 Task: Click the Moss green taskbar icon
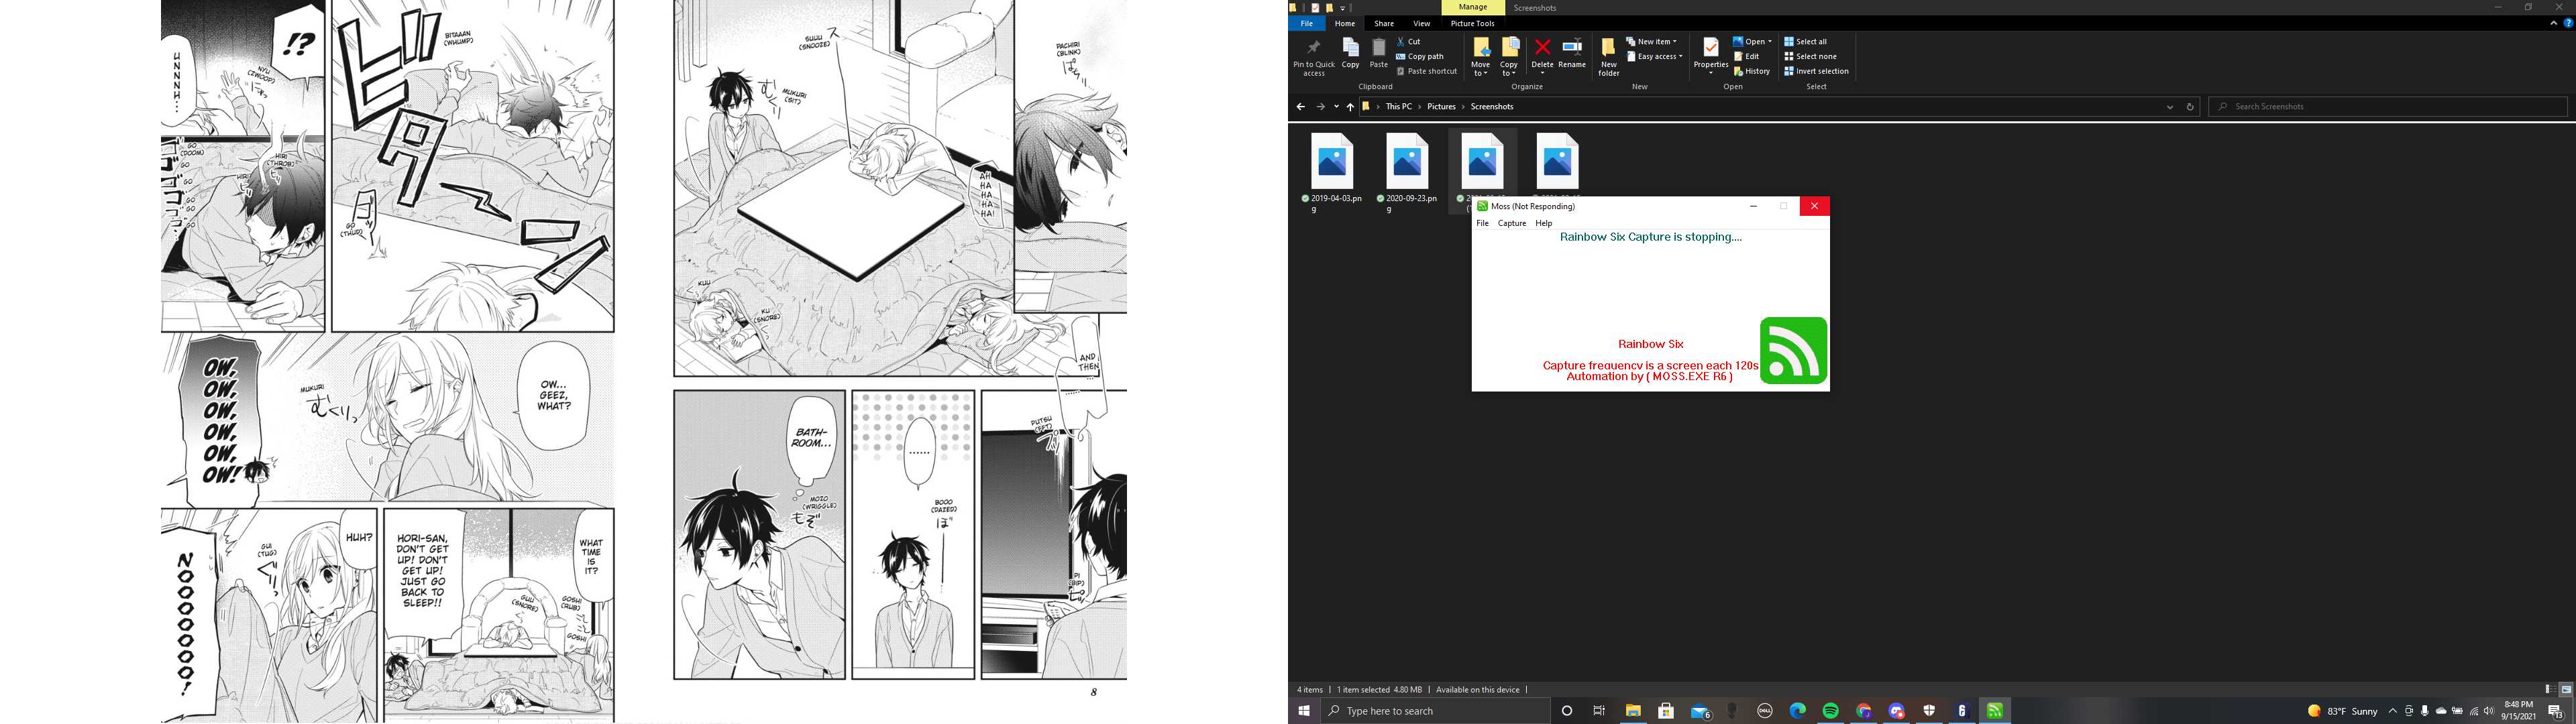(1995, 711)
